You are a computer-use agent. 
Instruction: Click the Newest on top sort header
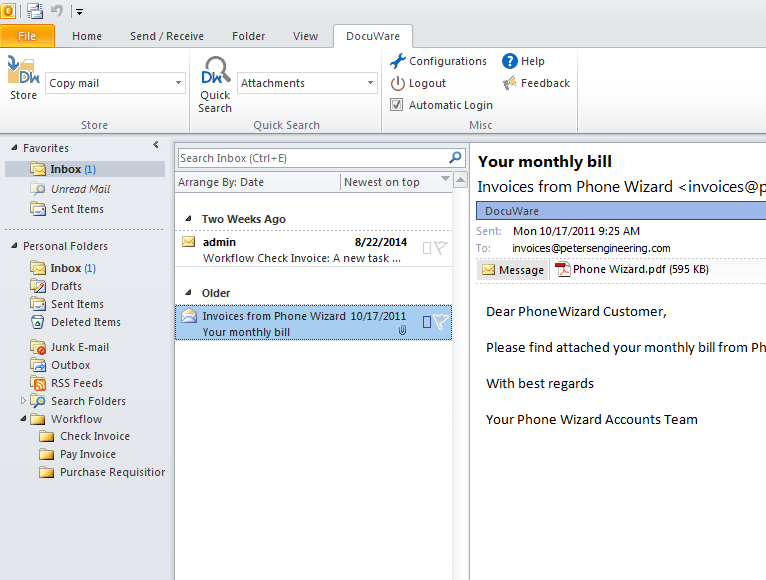[382, 182]
